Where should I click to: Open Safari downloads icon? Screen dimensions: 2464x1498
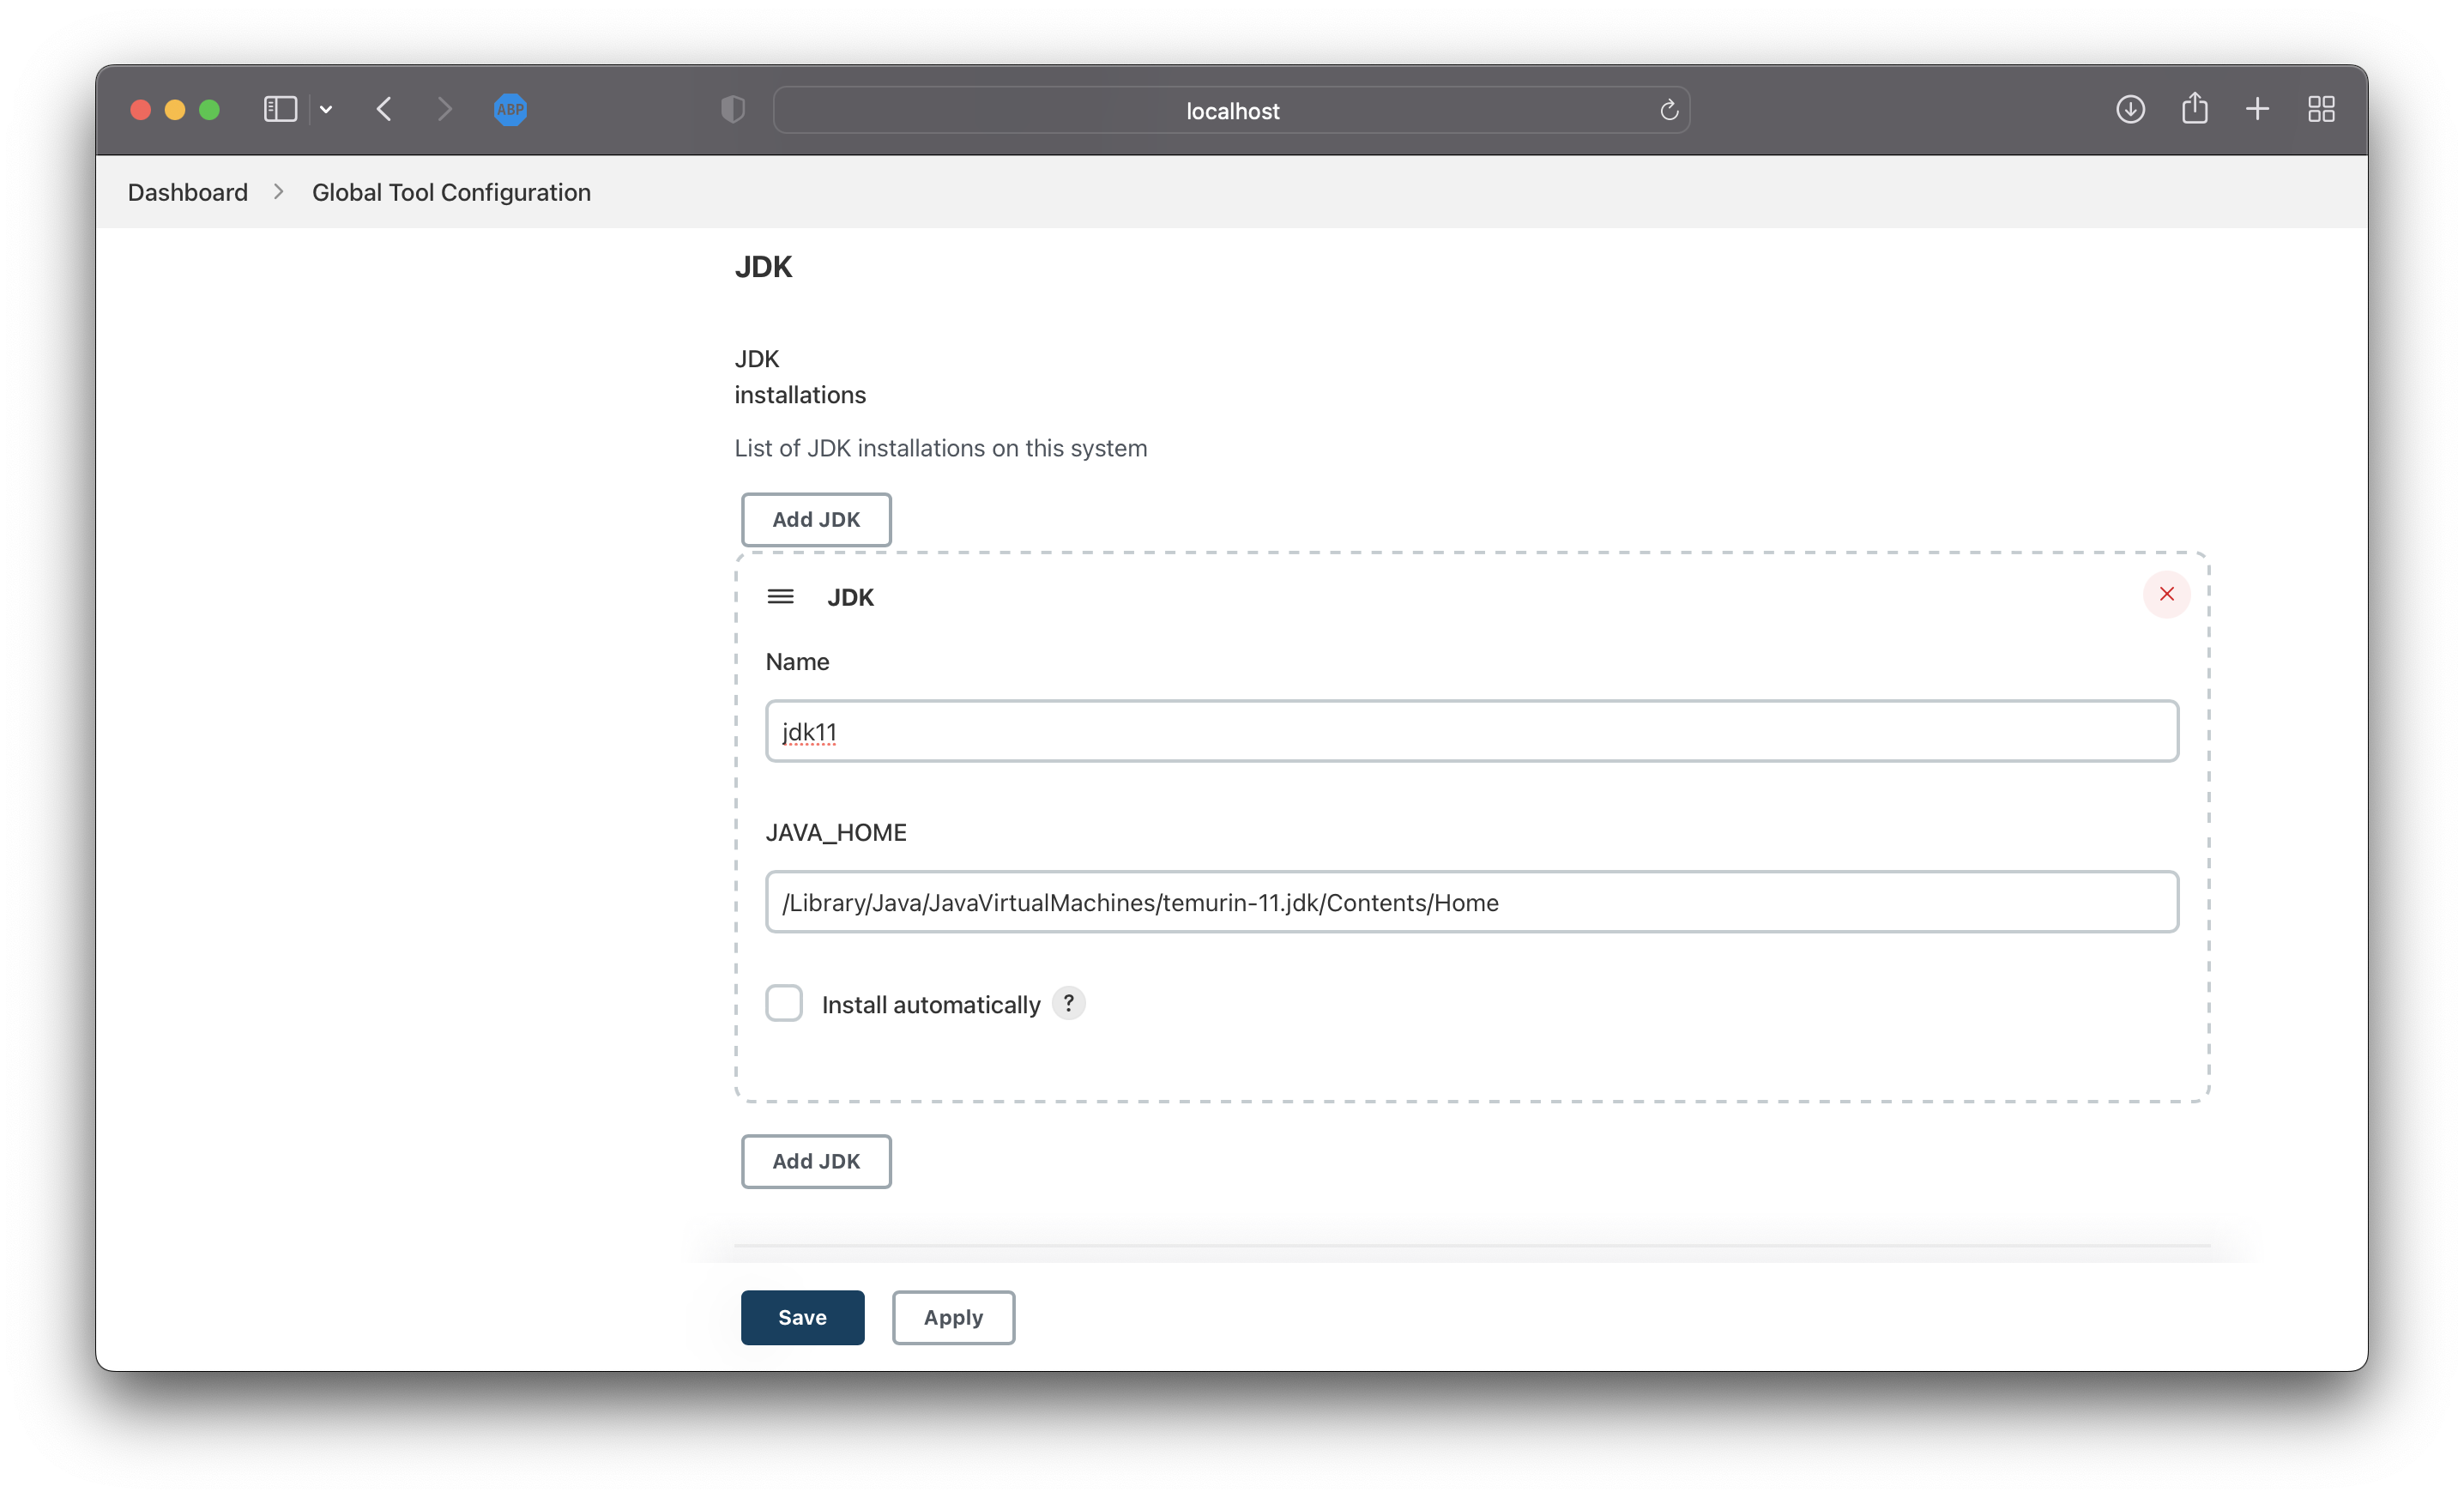(2130, 109)
